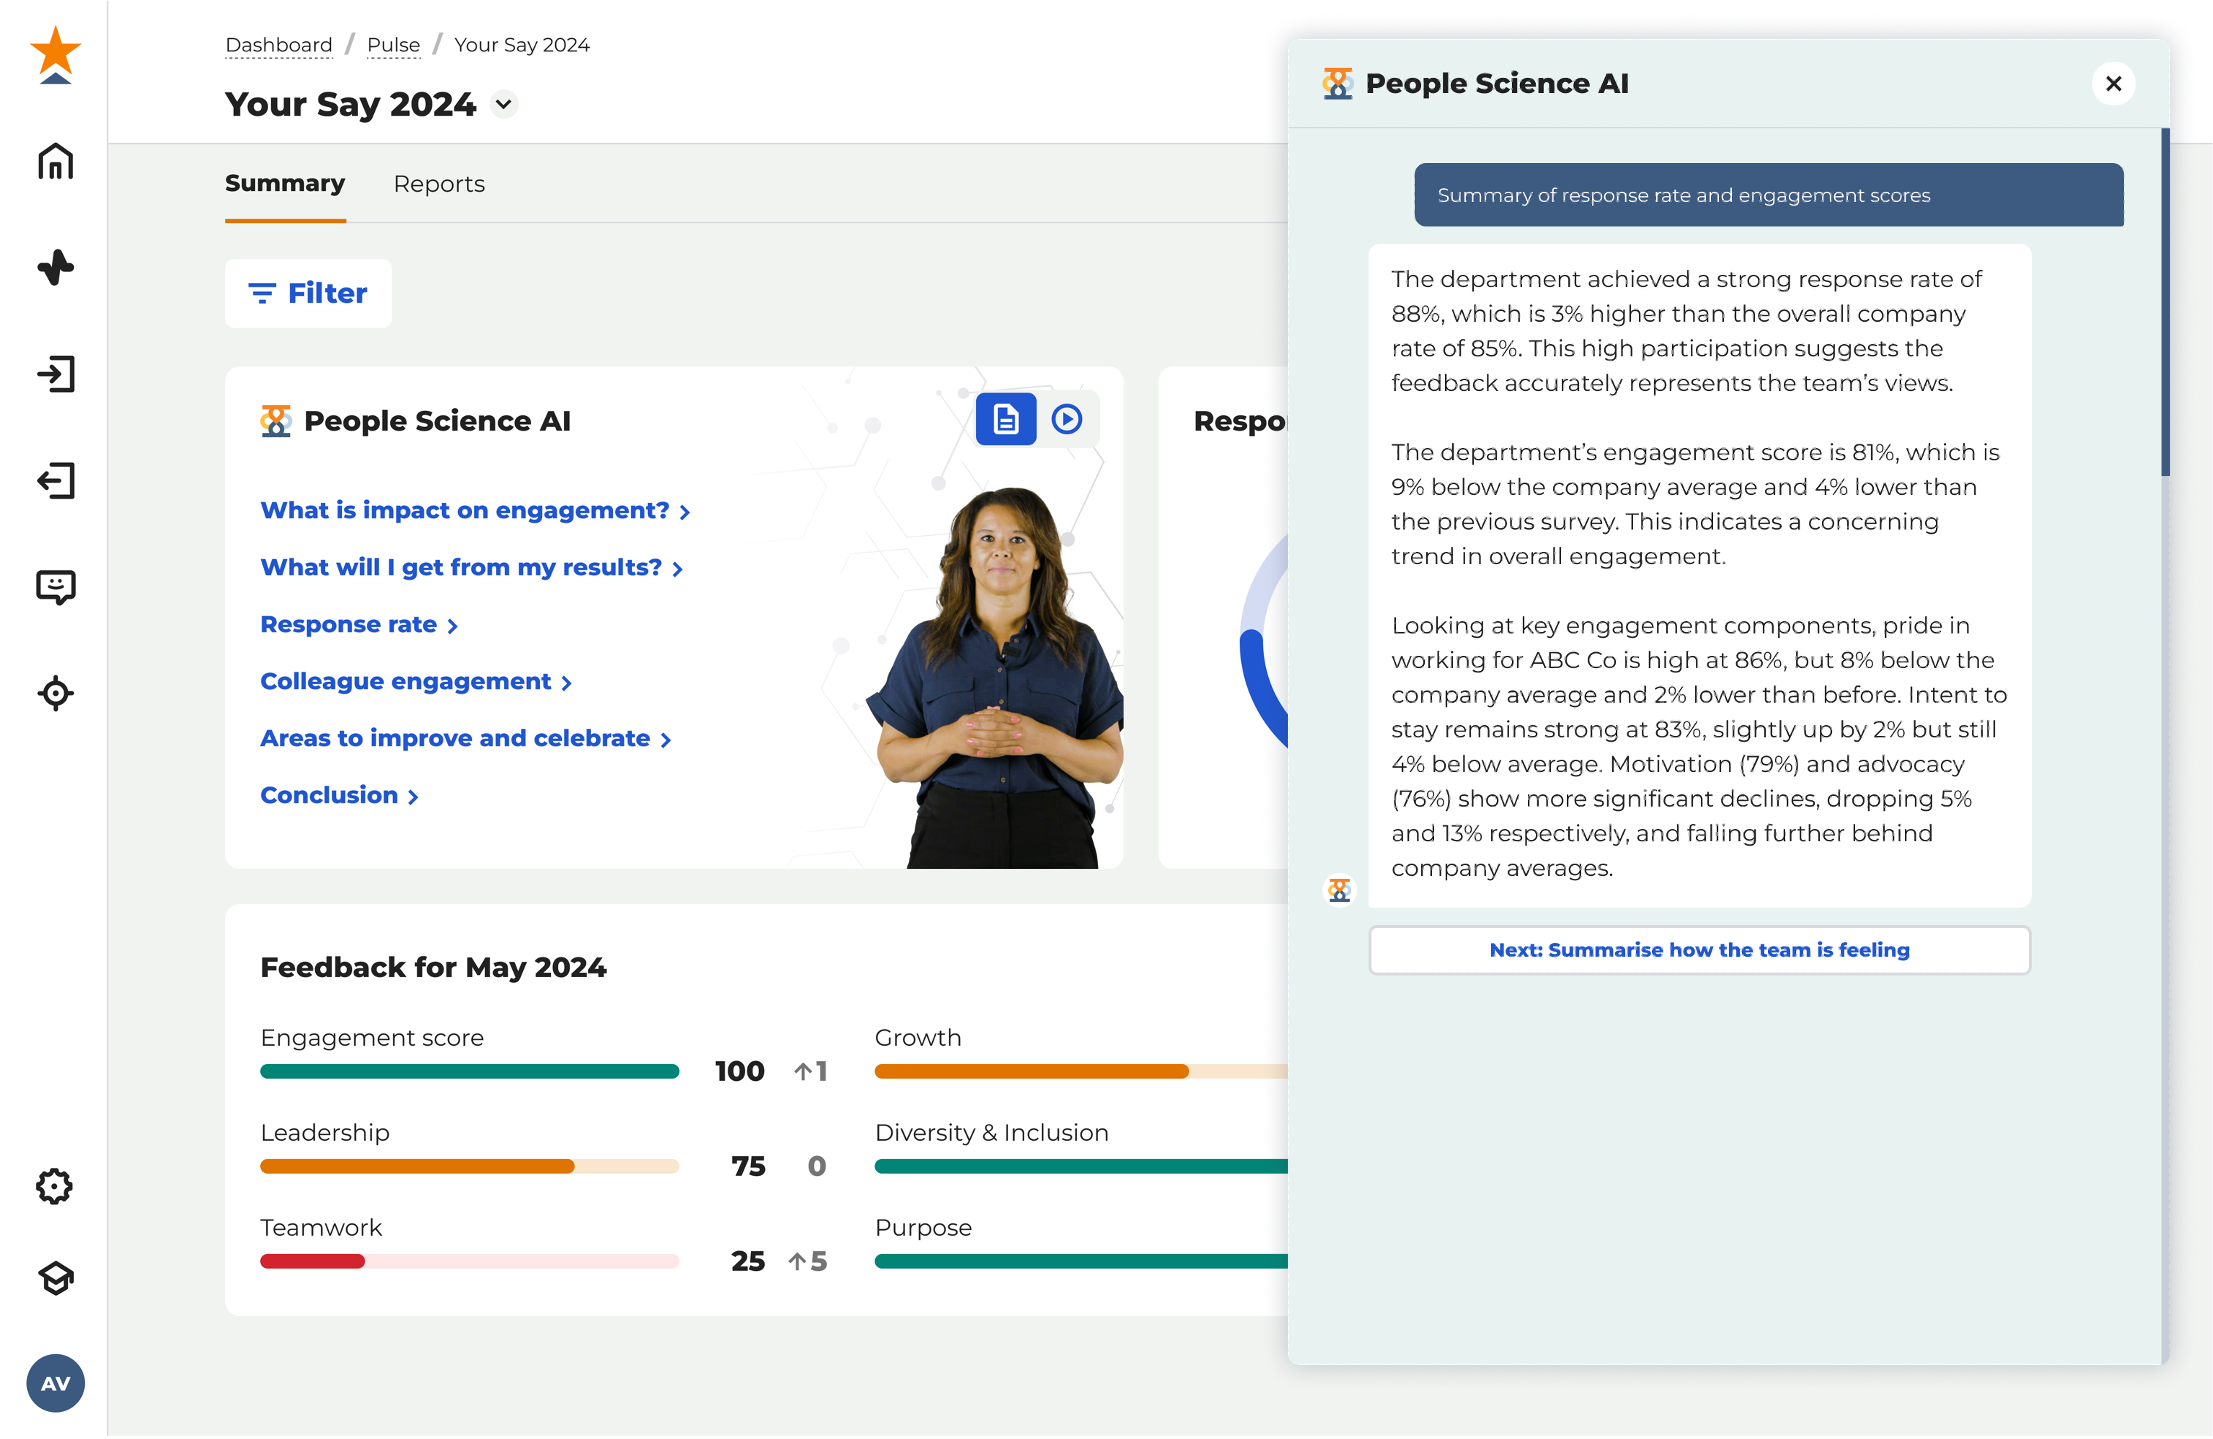Image resolution: width=2213 pixels, height=1439 pixels.
Task: Click the Teamwork score progress bar
Action: point(469,1261)
